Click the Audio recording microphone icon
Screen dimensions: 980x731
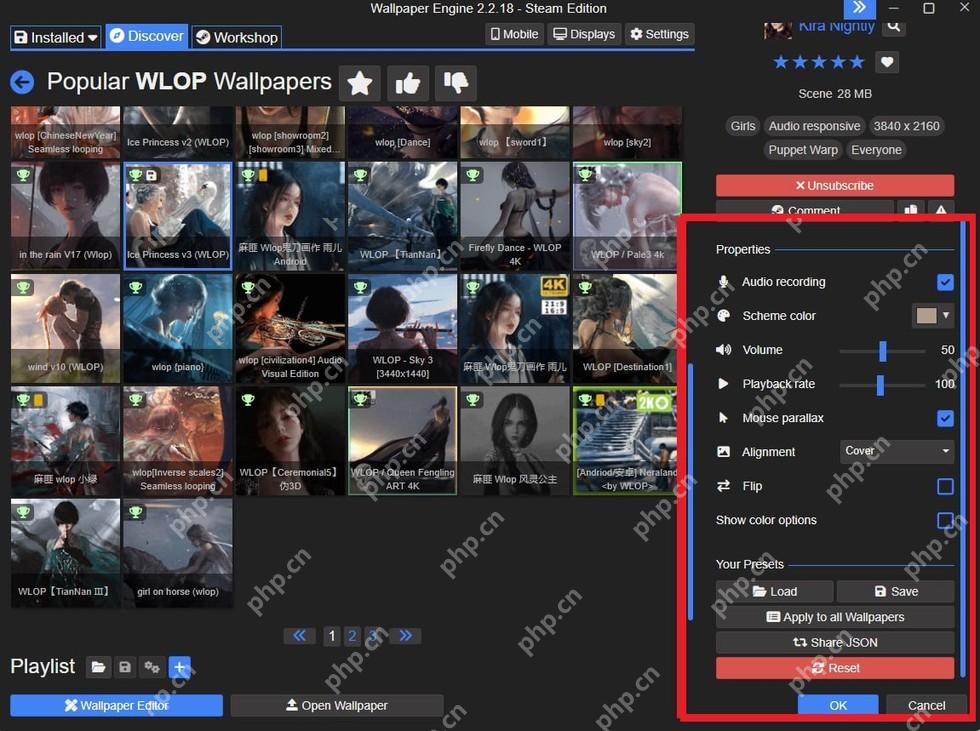(723, 282)
